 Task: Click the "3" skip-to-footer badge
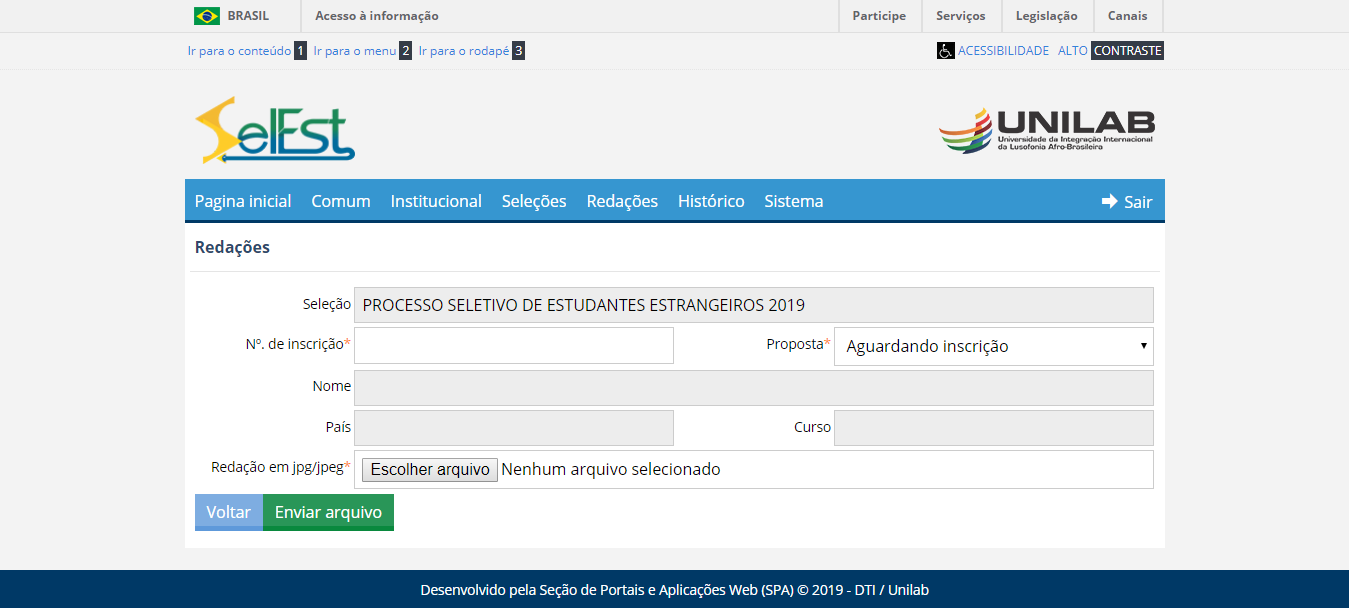(517, 50)
